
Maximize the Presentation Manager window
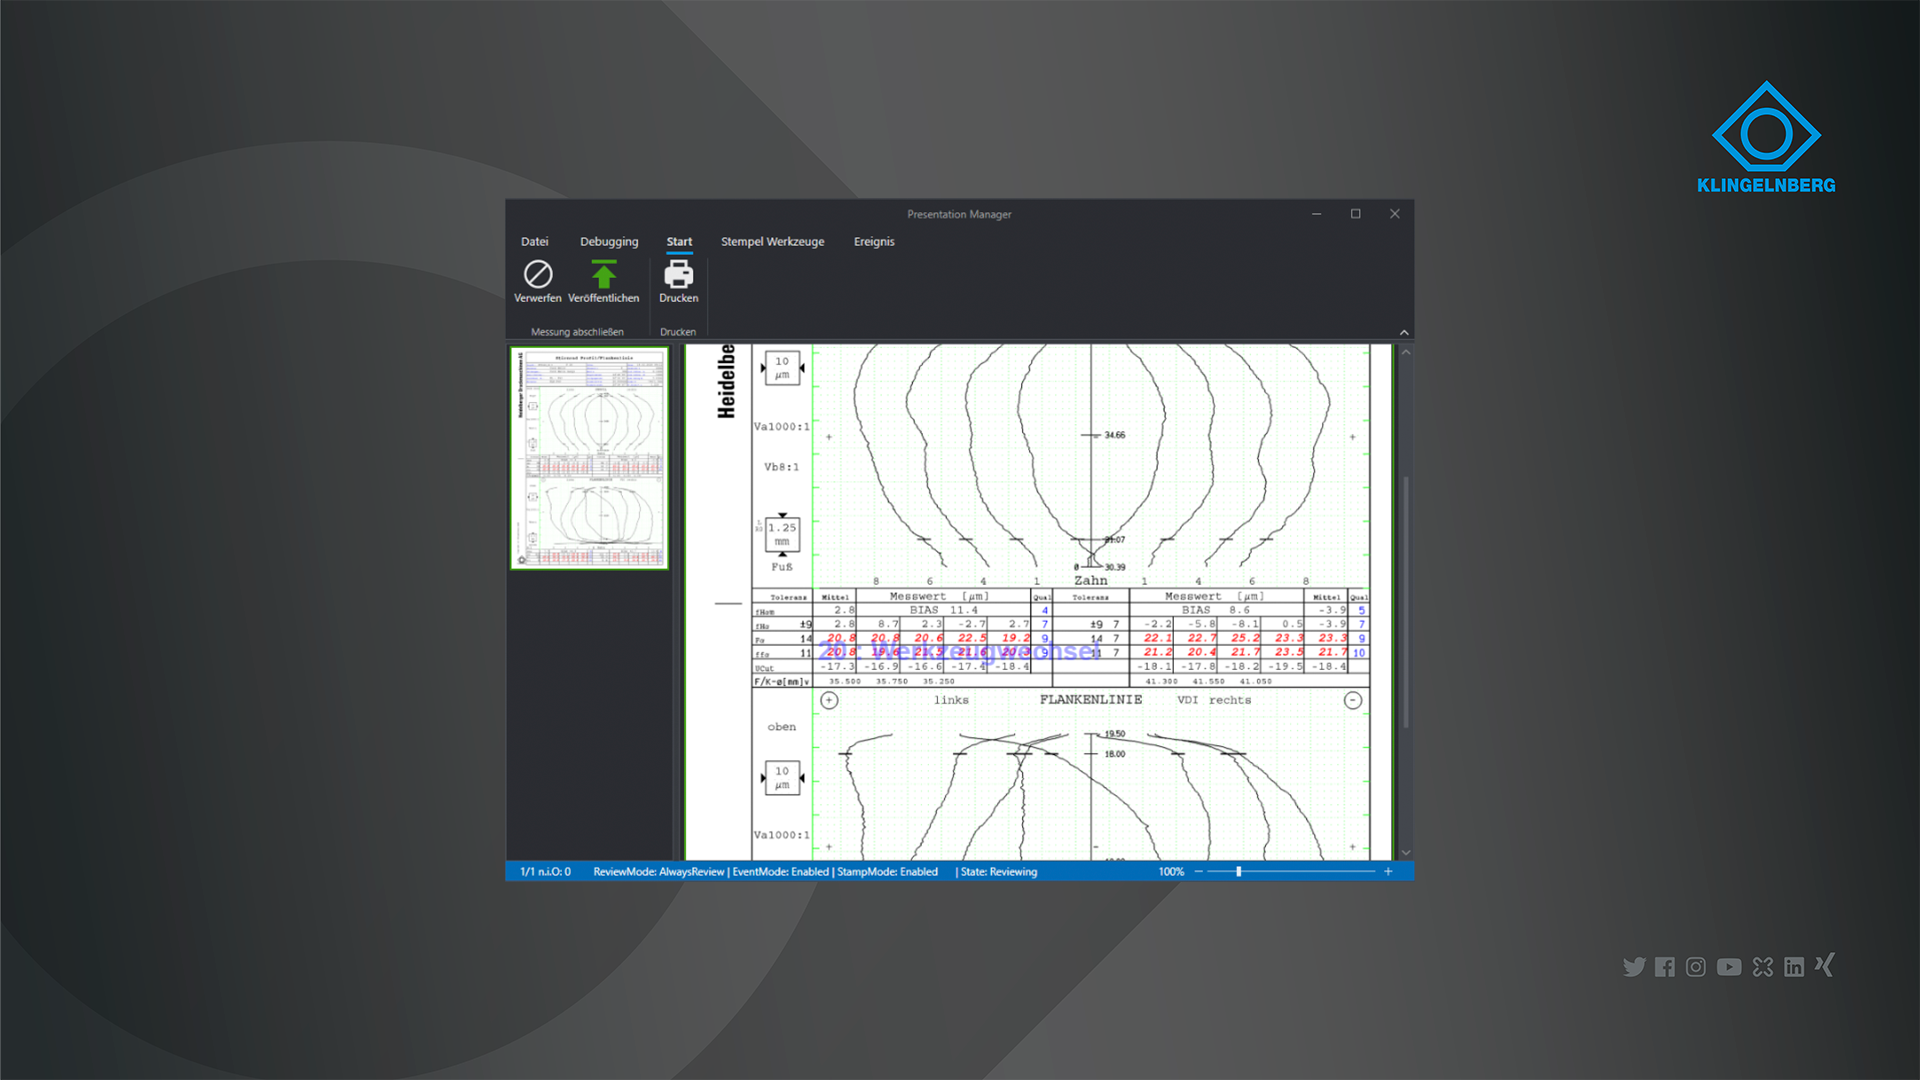point(1356,214)
